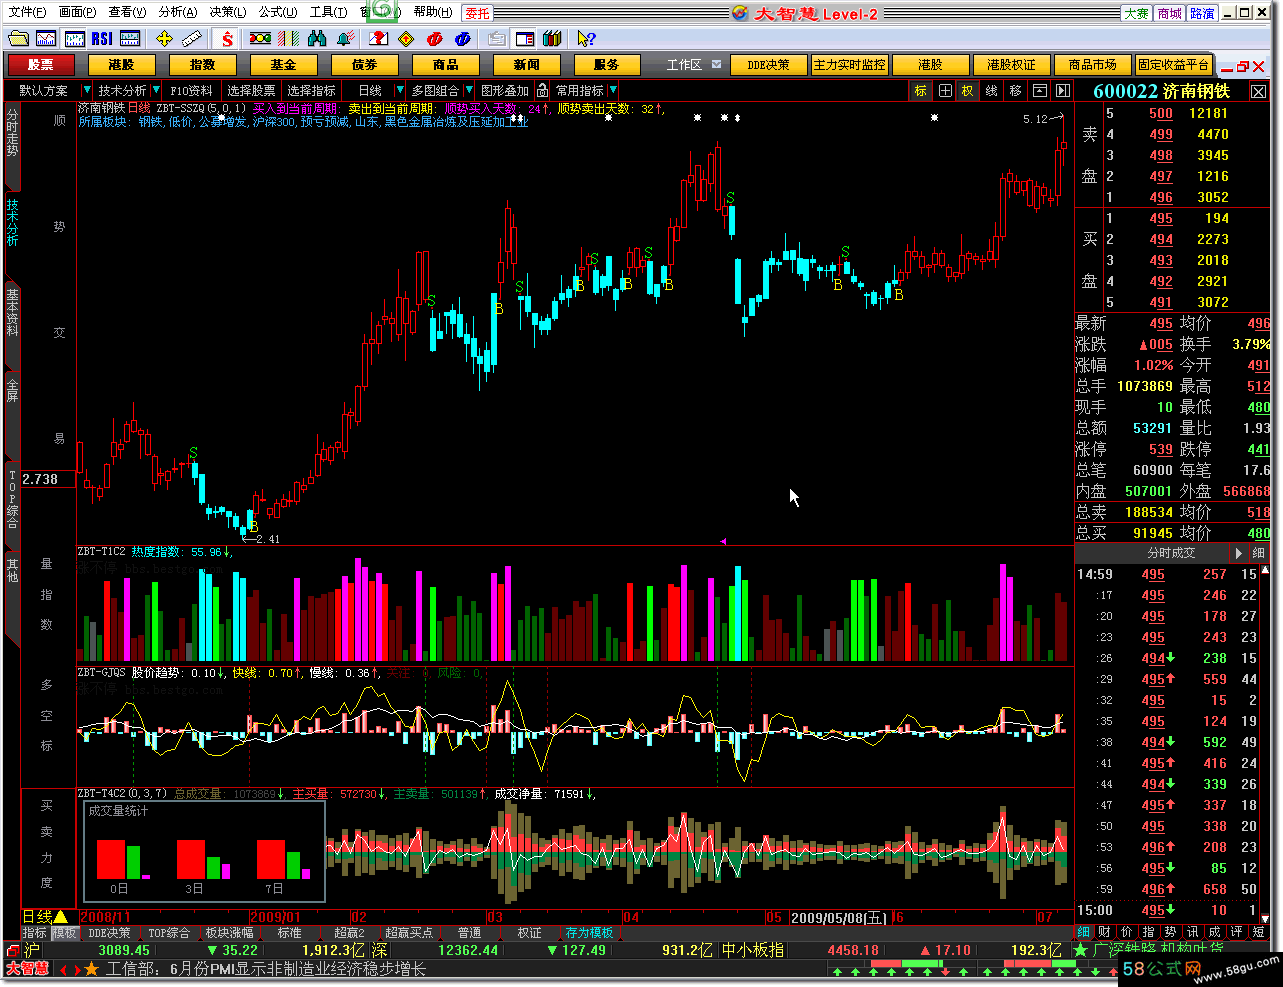Click the 日线 up triangle at bottom left
The height and width of the screenshot is (987, 1283).
click(61, 917)
